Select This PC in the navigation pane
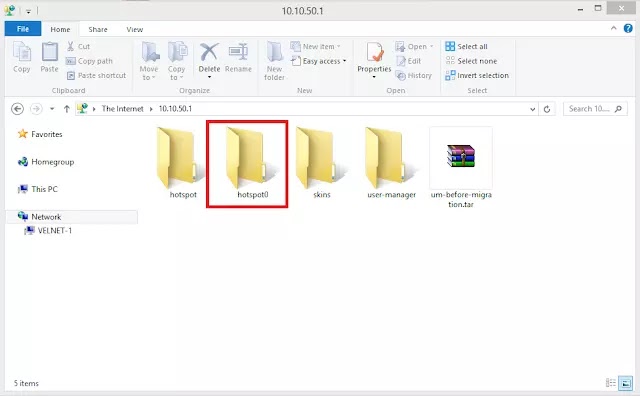This screenshot has height=396, width=640. click(x=38, y=189)
